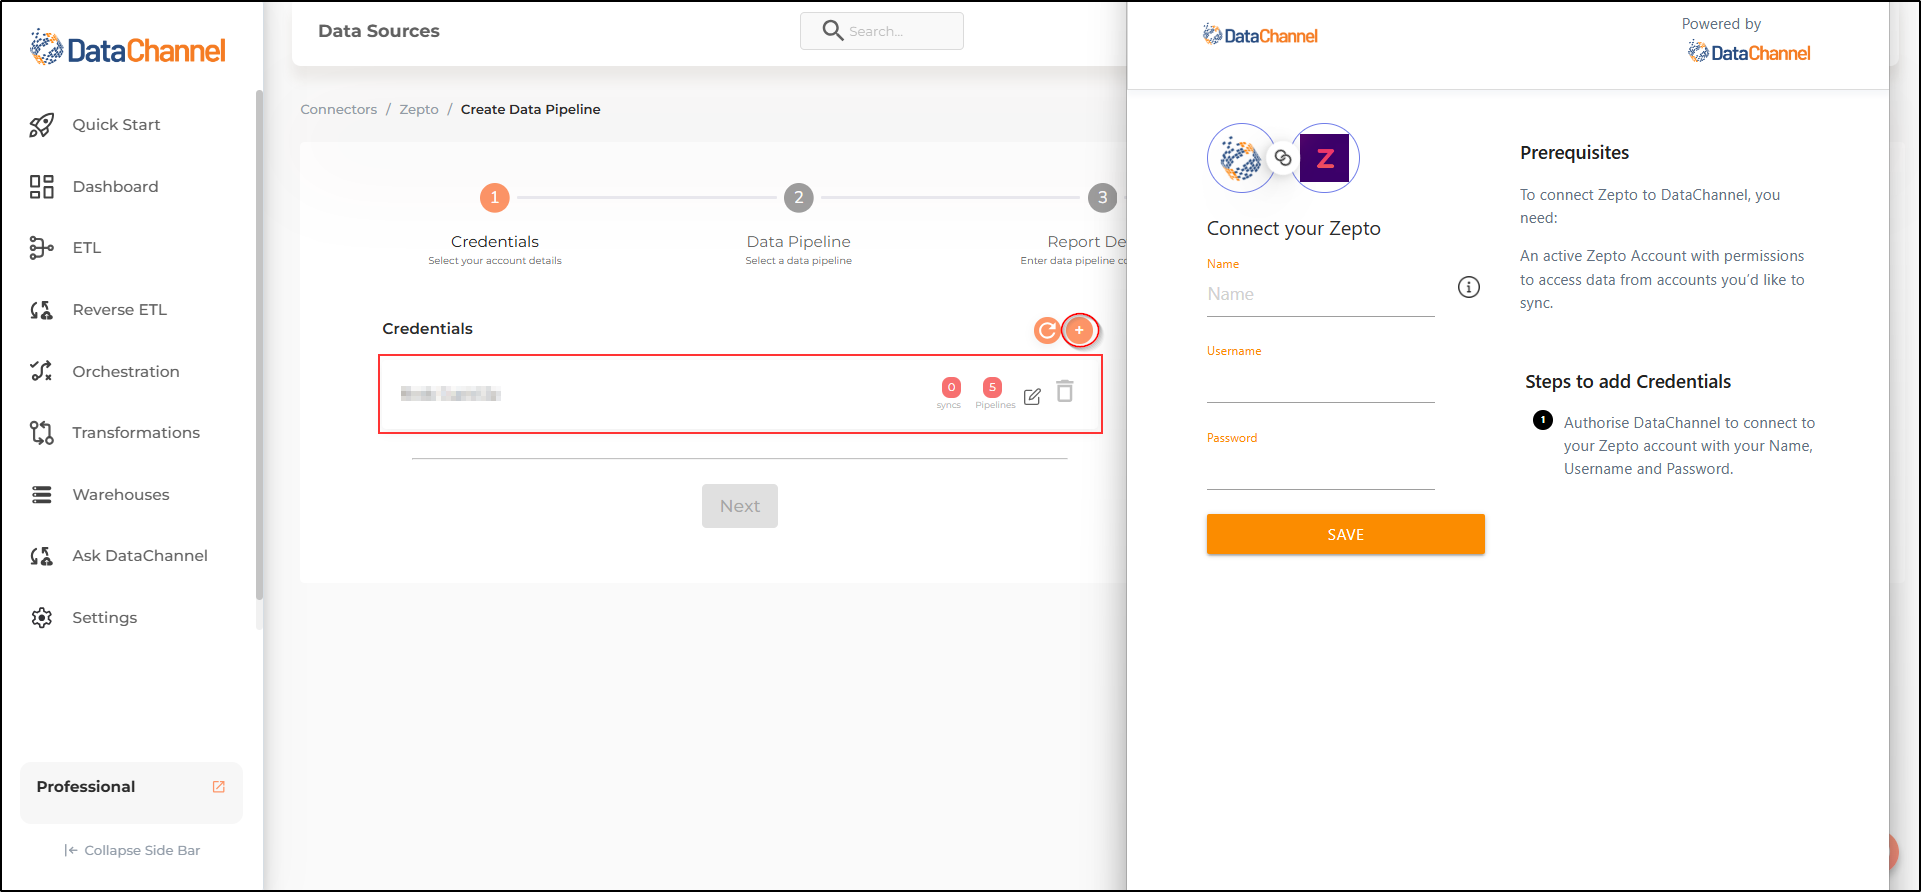Screen dimensions: 1921x892
Task: Click the Professional plan card
Action: 131,793
